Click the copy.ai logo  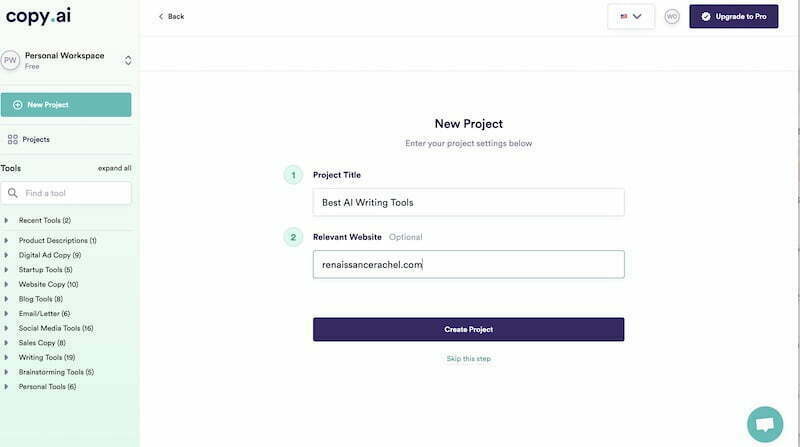[38, 16]
